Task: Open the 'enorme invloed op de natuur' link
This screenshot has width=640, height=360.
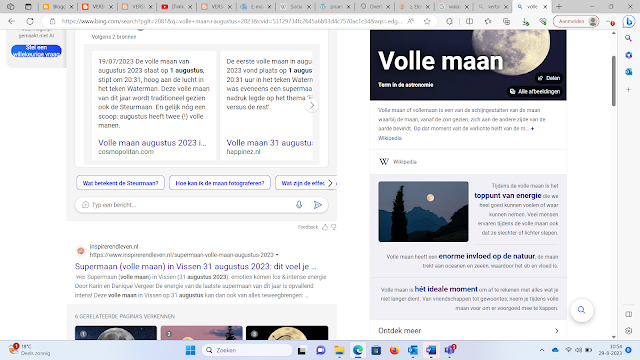Action: click(487, 256)
